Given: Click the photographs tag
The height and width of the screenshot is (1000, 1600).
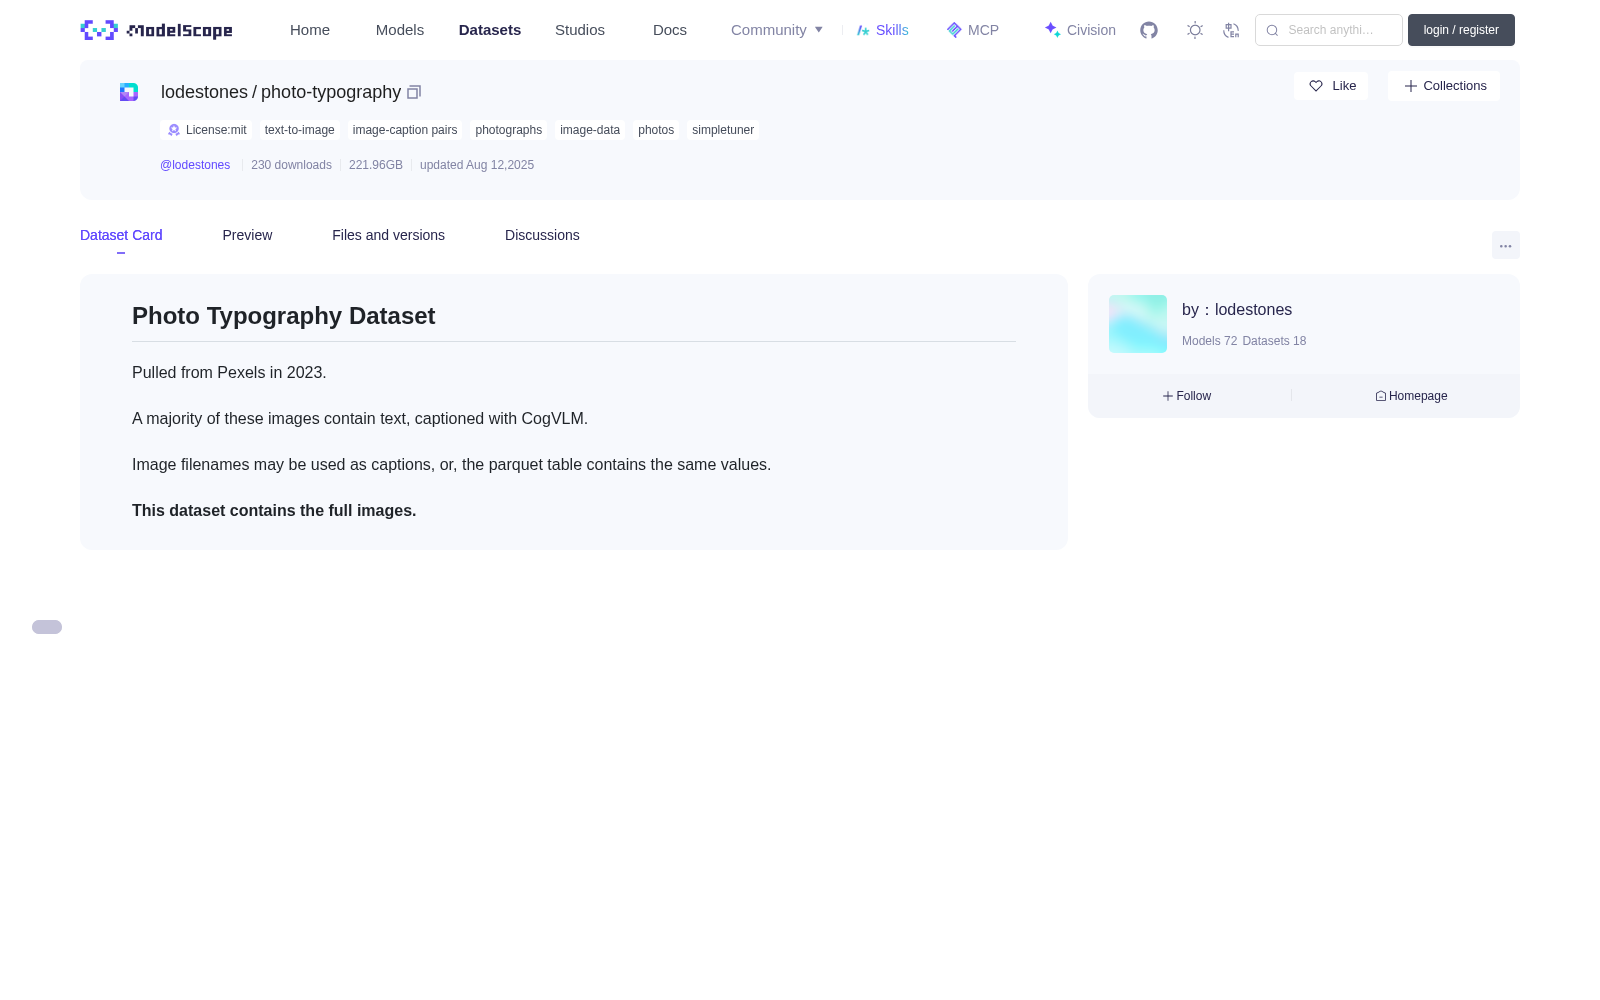Looking at the screenshot, I should click(509, 130).
